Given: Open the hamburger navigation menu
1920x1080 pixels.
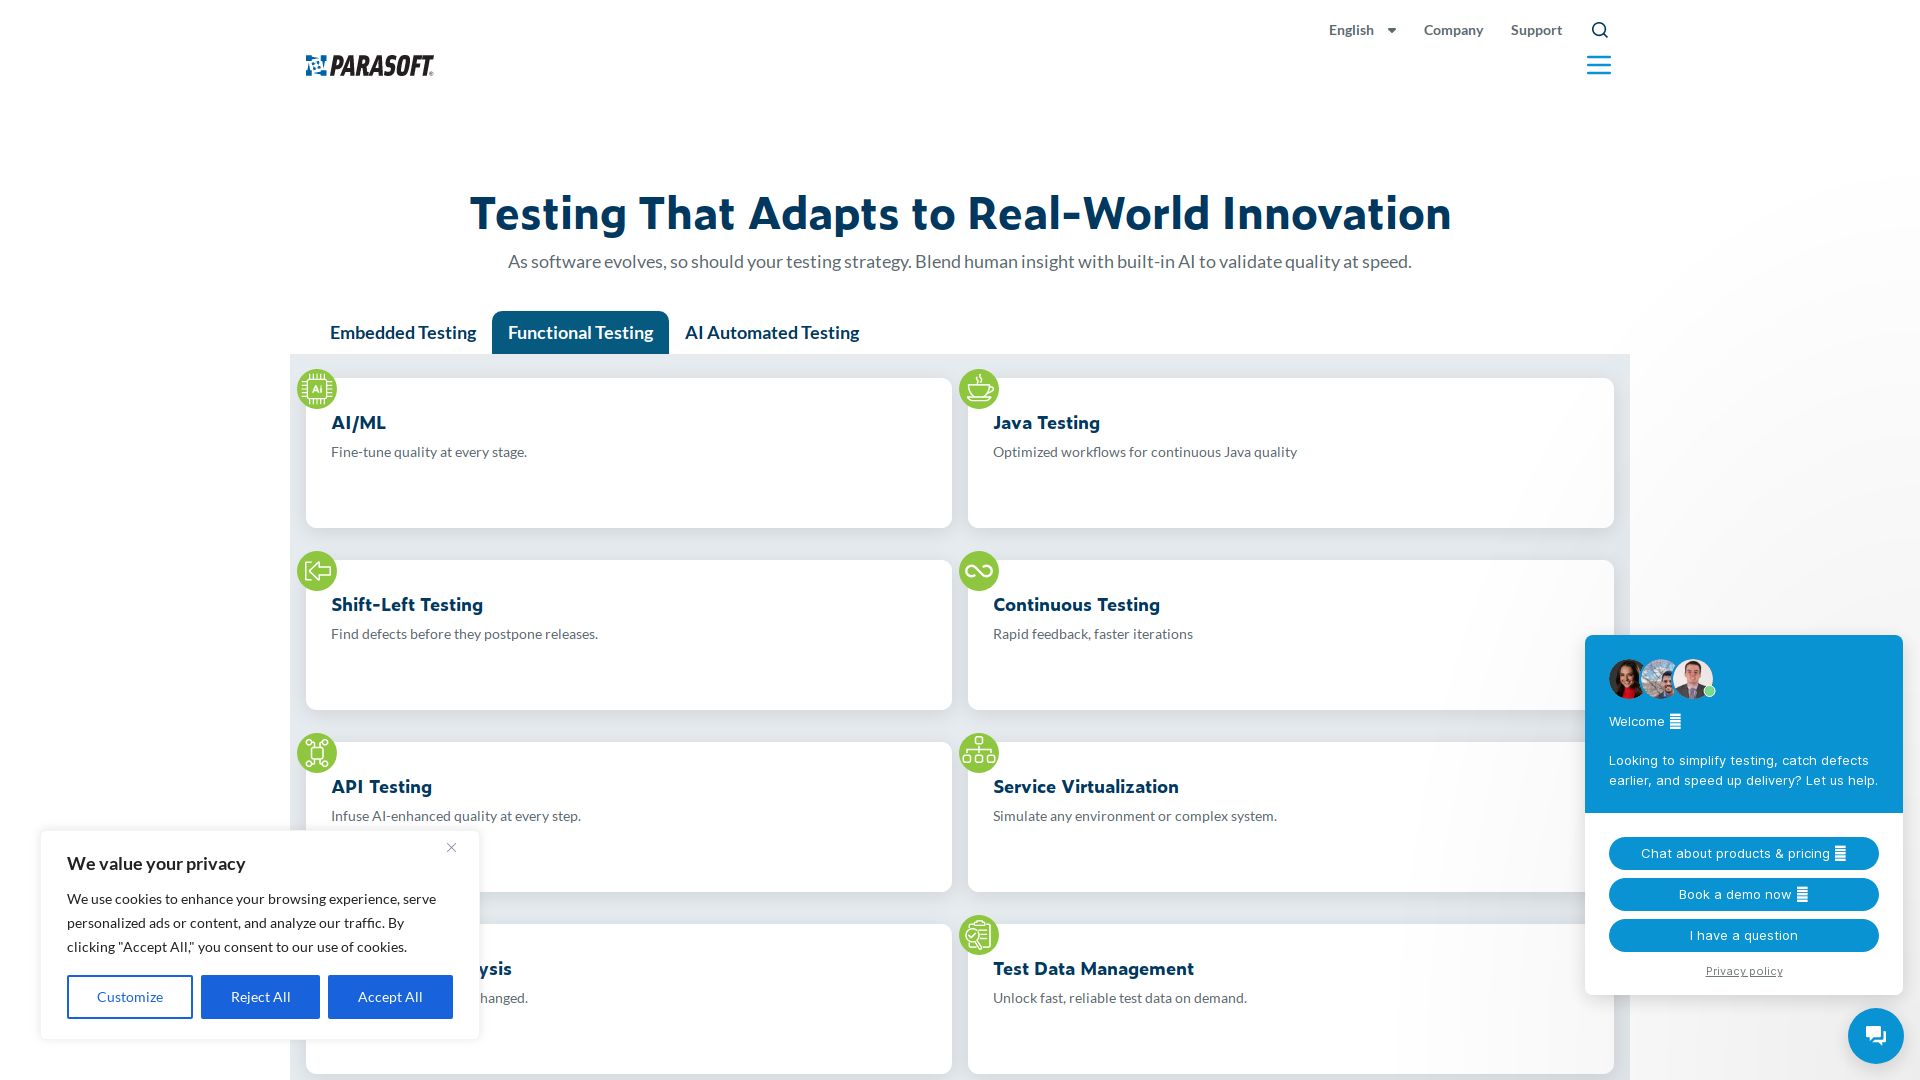Looking at the screenshot, I should point(1598,66).
